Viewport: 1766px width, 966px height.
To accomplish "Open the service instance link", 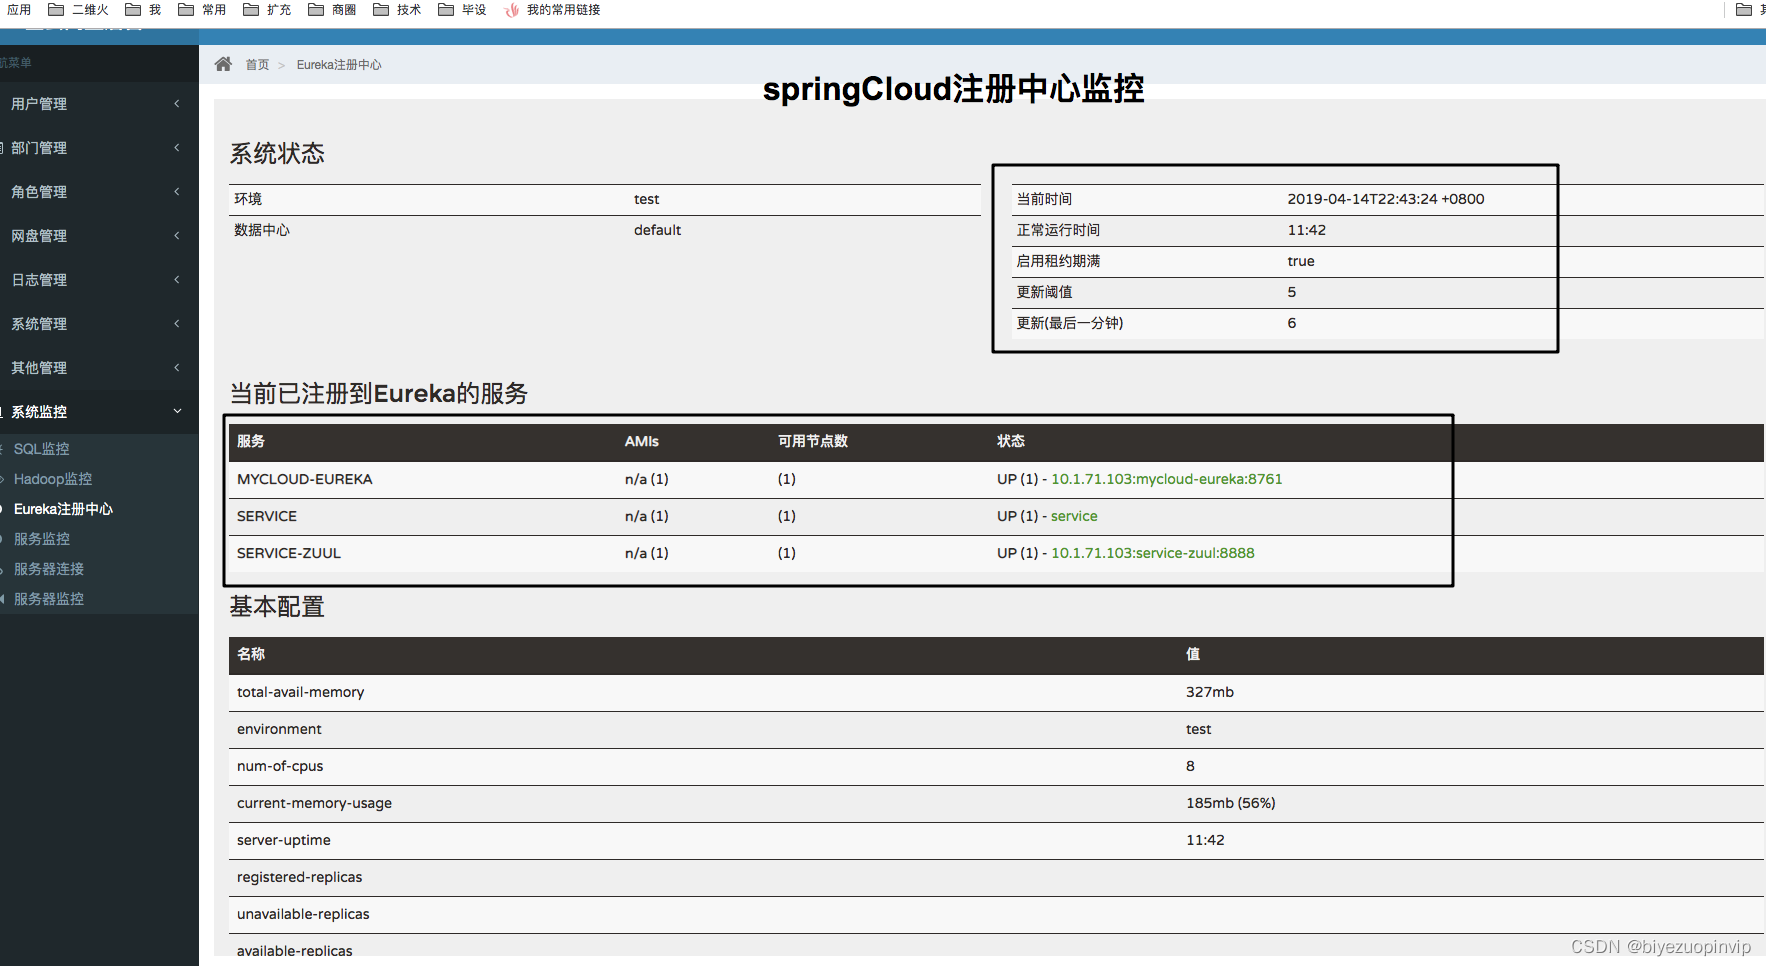I will [x=1074, y=516].
